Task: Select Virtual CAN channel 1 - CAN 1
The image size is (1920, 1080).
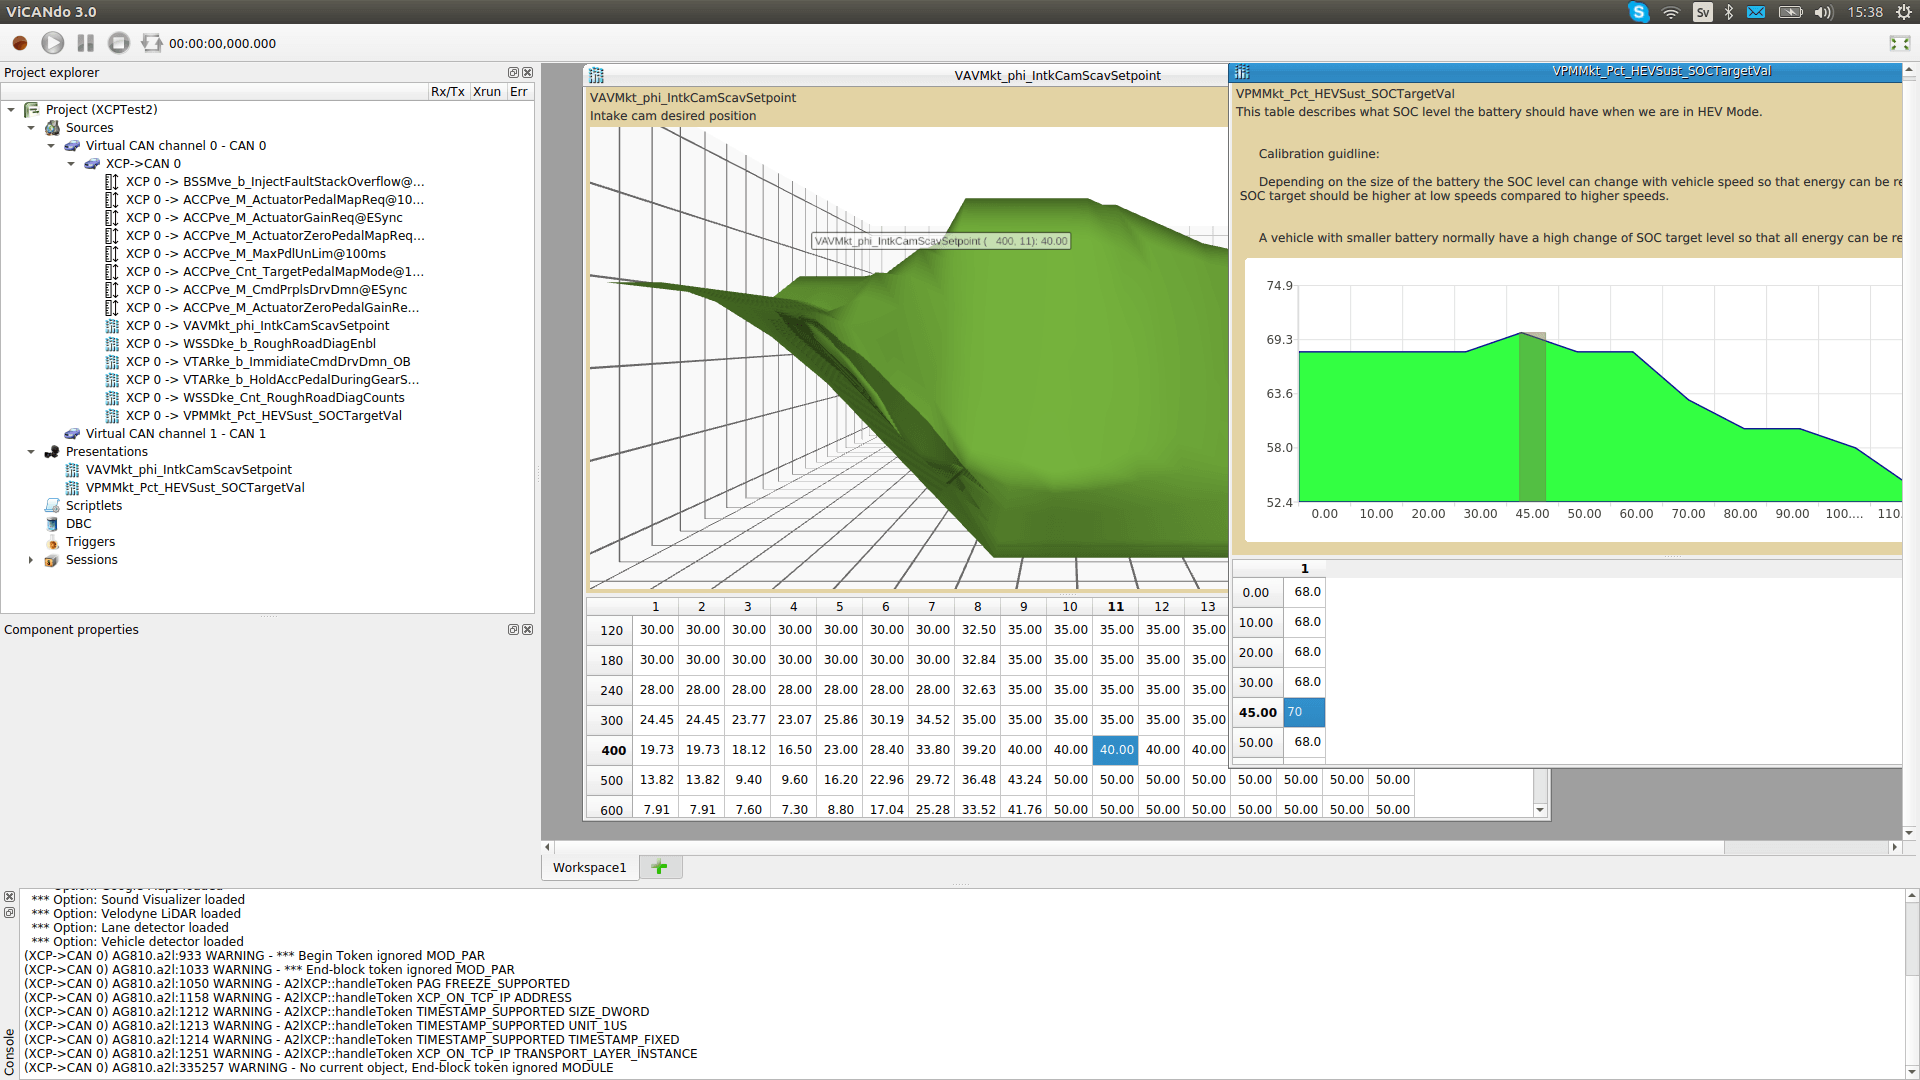Action: (x=176, y=434)
